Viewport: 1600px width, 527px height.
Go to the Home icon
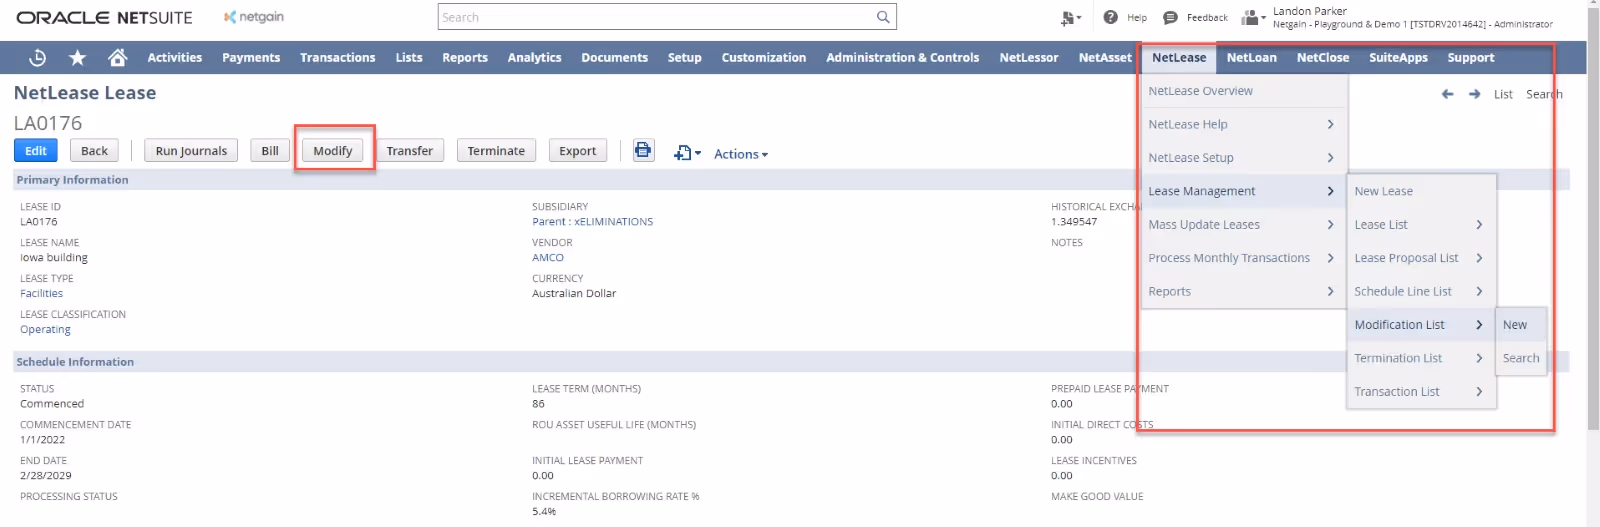(x=118, y=58)
